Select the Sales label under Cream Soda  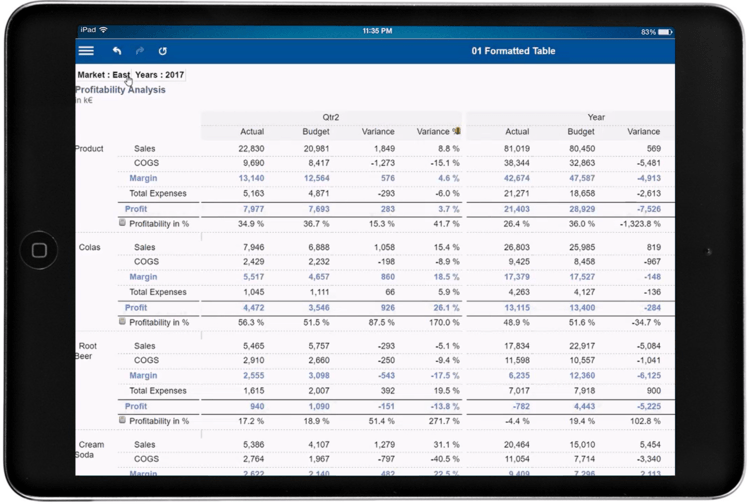tap(144, 445)
